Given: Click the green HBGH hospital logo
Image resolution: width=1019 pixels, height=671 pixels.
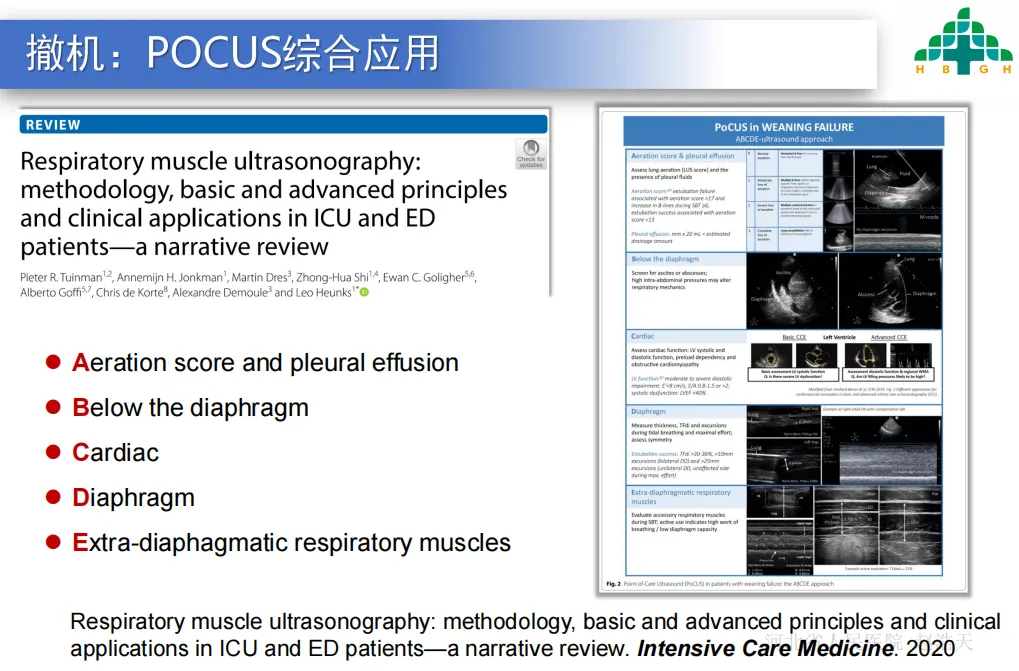Looking at the screenshot, I should (963, 41).
